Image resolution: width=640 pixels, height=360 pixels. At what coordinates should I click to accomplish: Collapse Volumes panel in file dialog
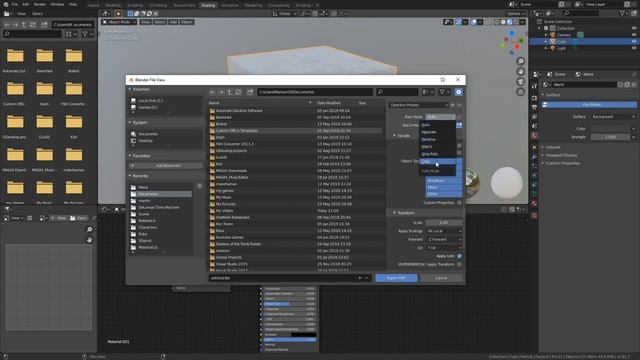[130, 89]
